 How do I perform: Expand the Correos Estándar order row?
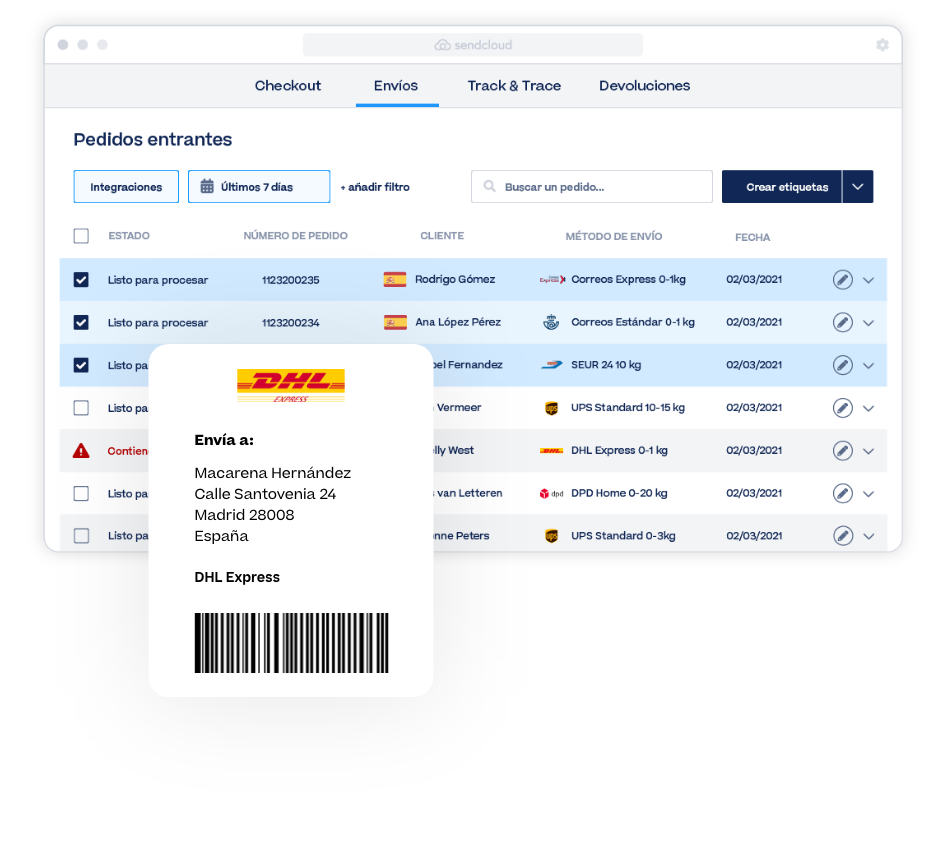868,323
